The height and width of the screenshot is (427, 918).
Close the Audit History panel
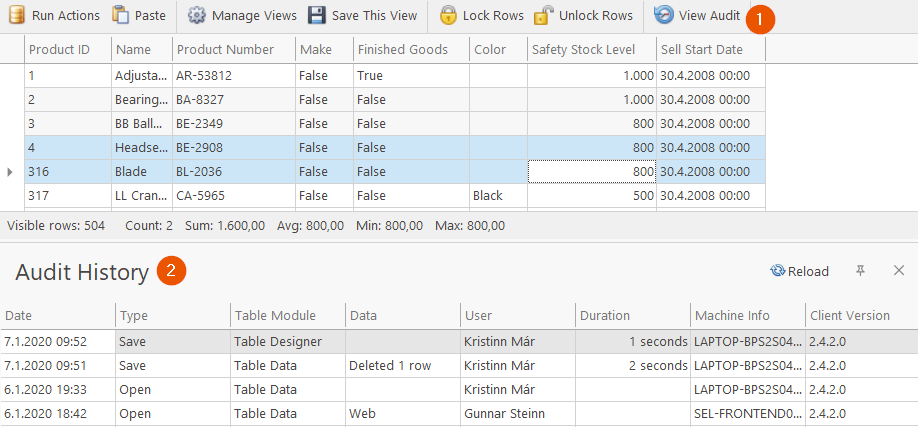pyautogui.click(x=899, y=270)
